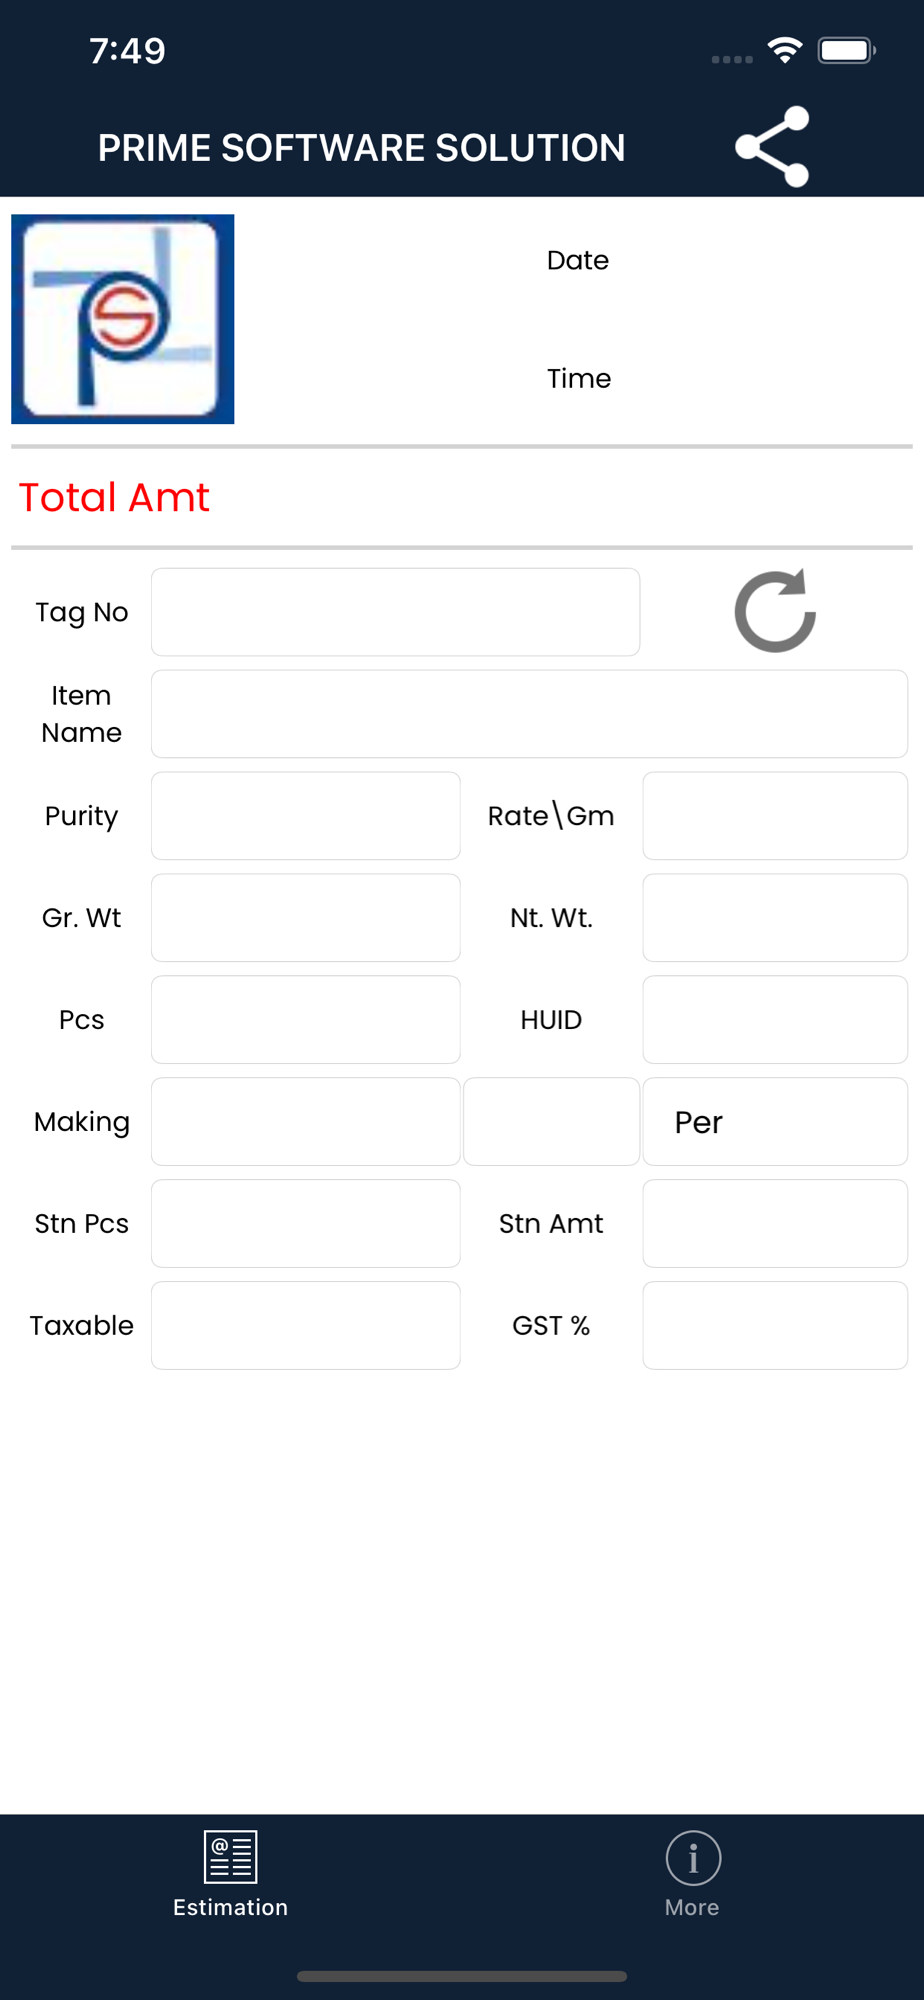This screenshot has width=924, height=2000.
Task: Click the Rate\Gm input field
Action: [775, 816]
